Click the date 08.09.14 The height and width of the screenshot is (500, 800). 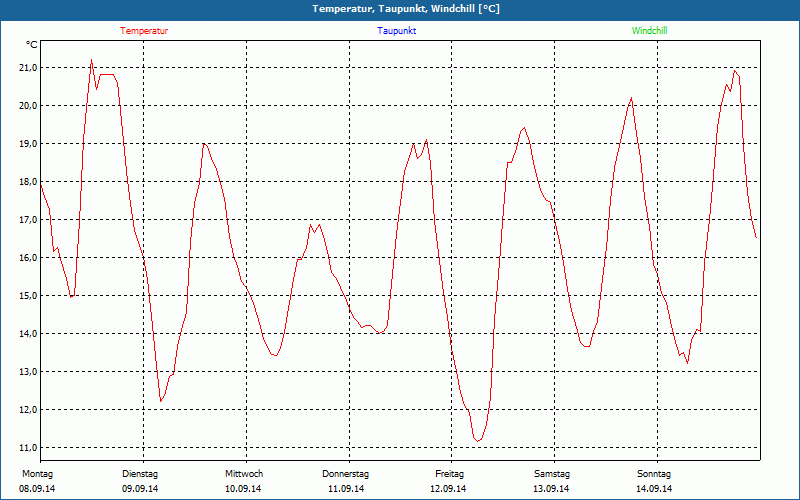pos(37,489)
